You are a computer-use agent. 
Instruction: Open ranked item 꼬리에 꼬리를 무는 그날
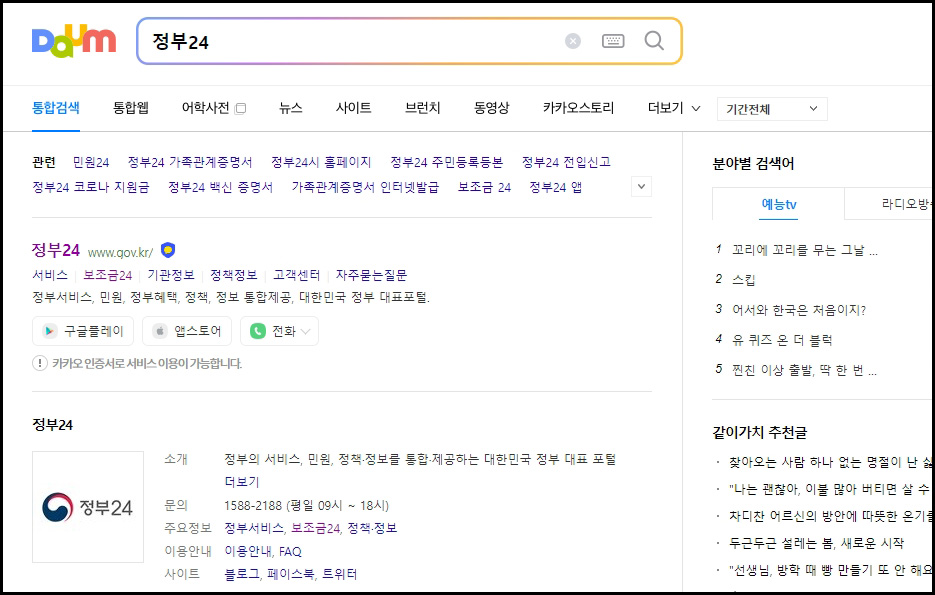point(804,250)
